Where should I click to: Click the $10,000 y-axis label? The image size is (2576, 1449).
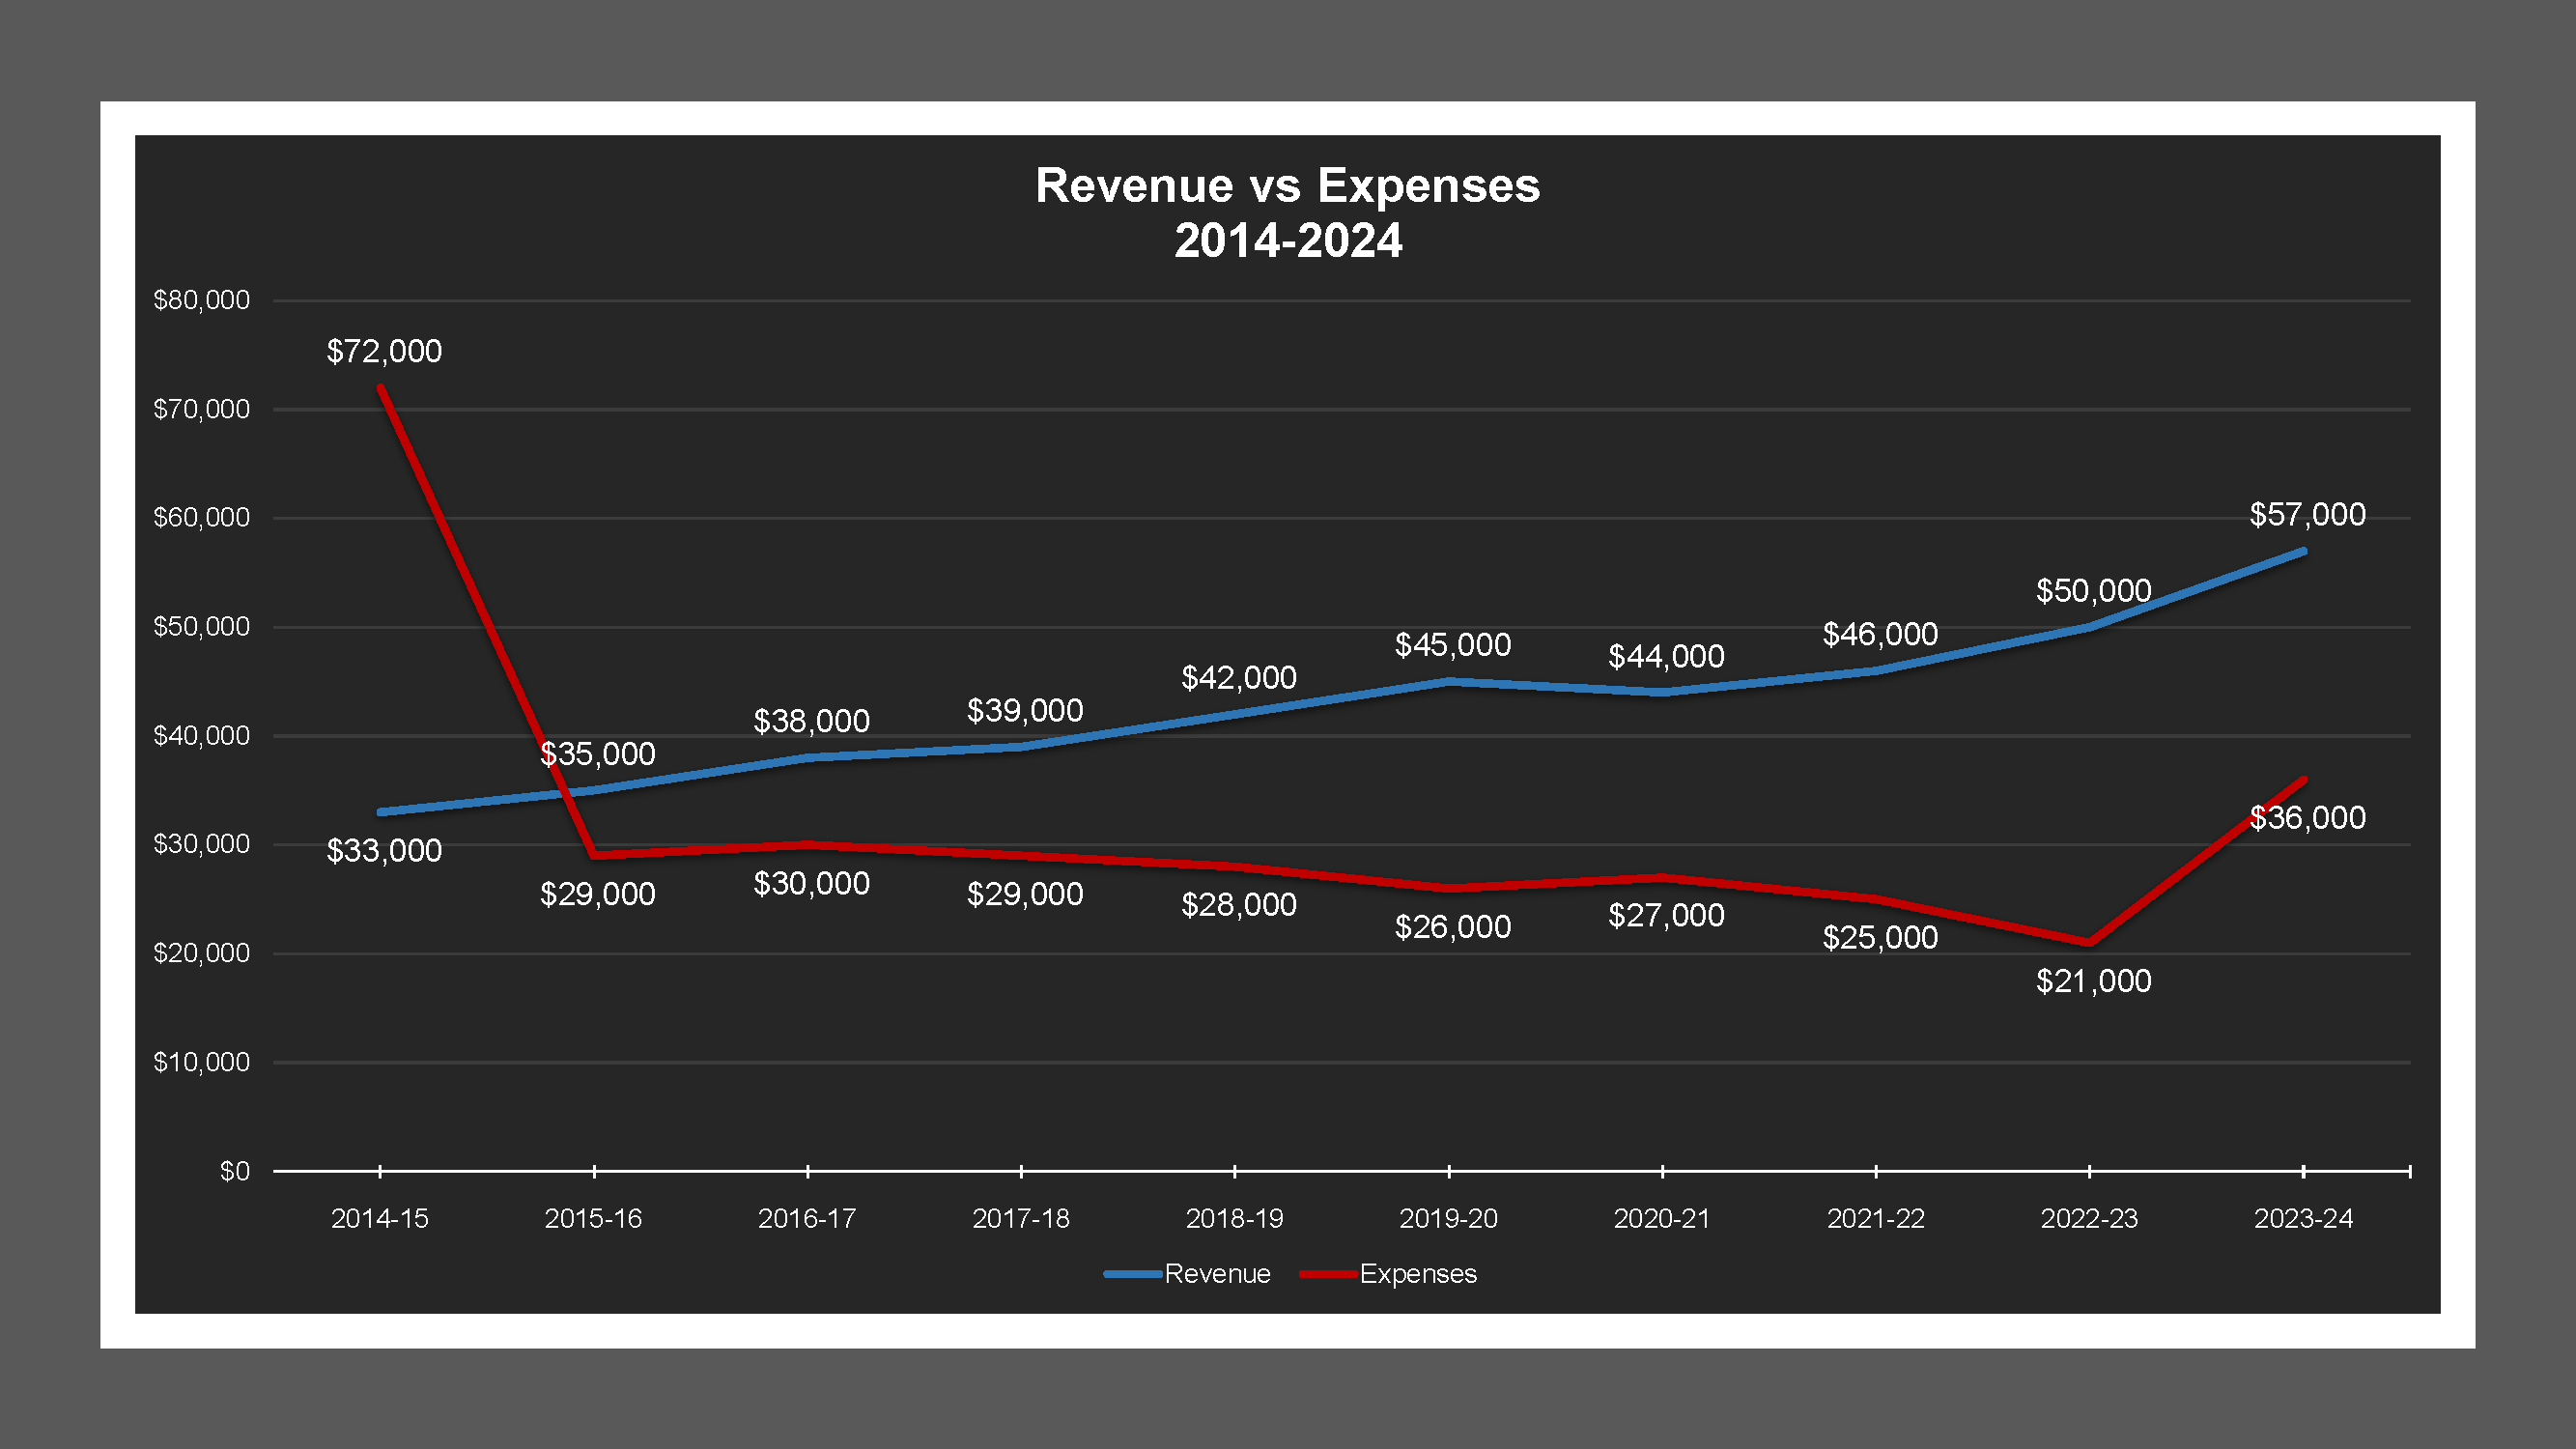201,1062
